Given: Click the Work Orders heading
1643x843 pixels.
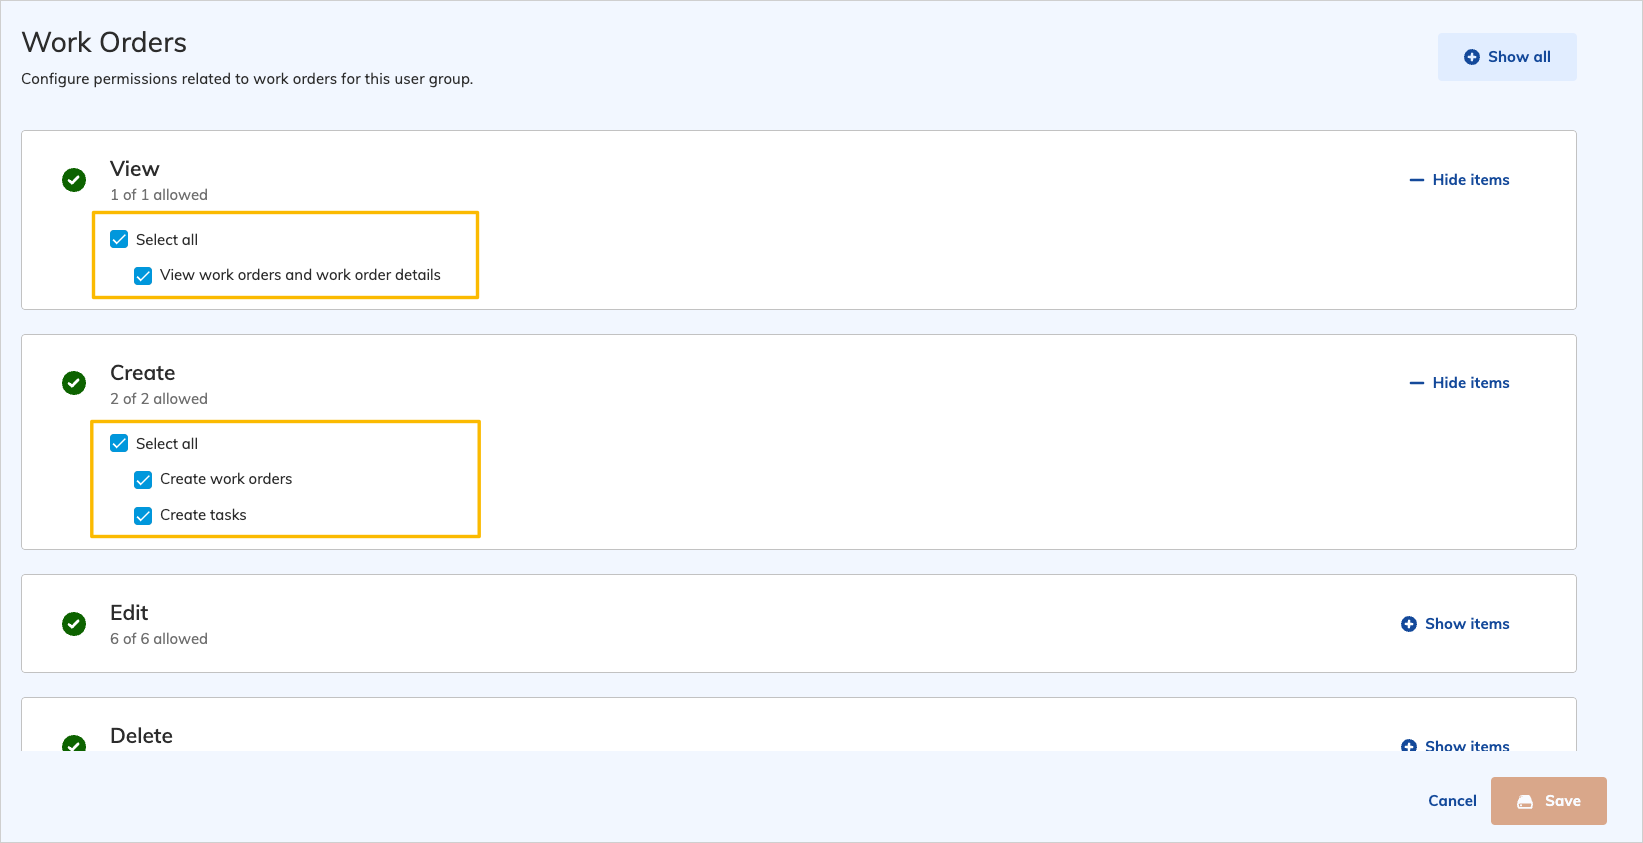Looking at the screenshot, I should coord(104,42).
